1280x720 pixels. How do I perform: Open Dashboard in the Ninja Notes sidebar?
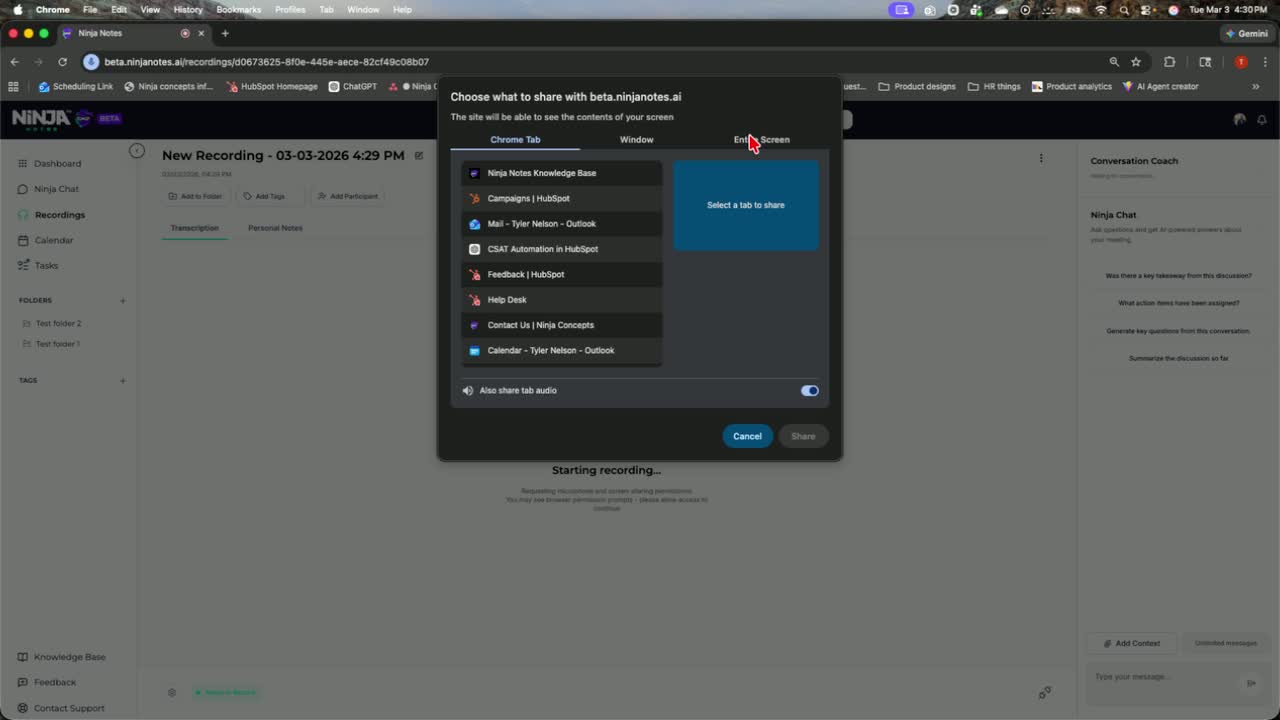(x=57, y=164)
